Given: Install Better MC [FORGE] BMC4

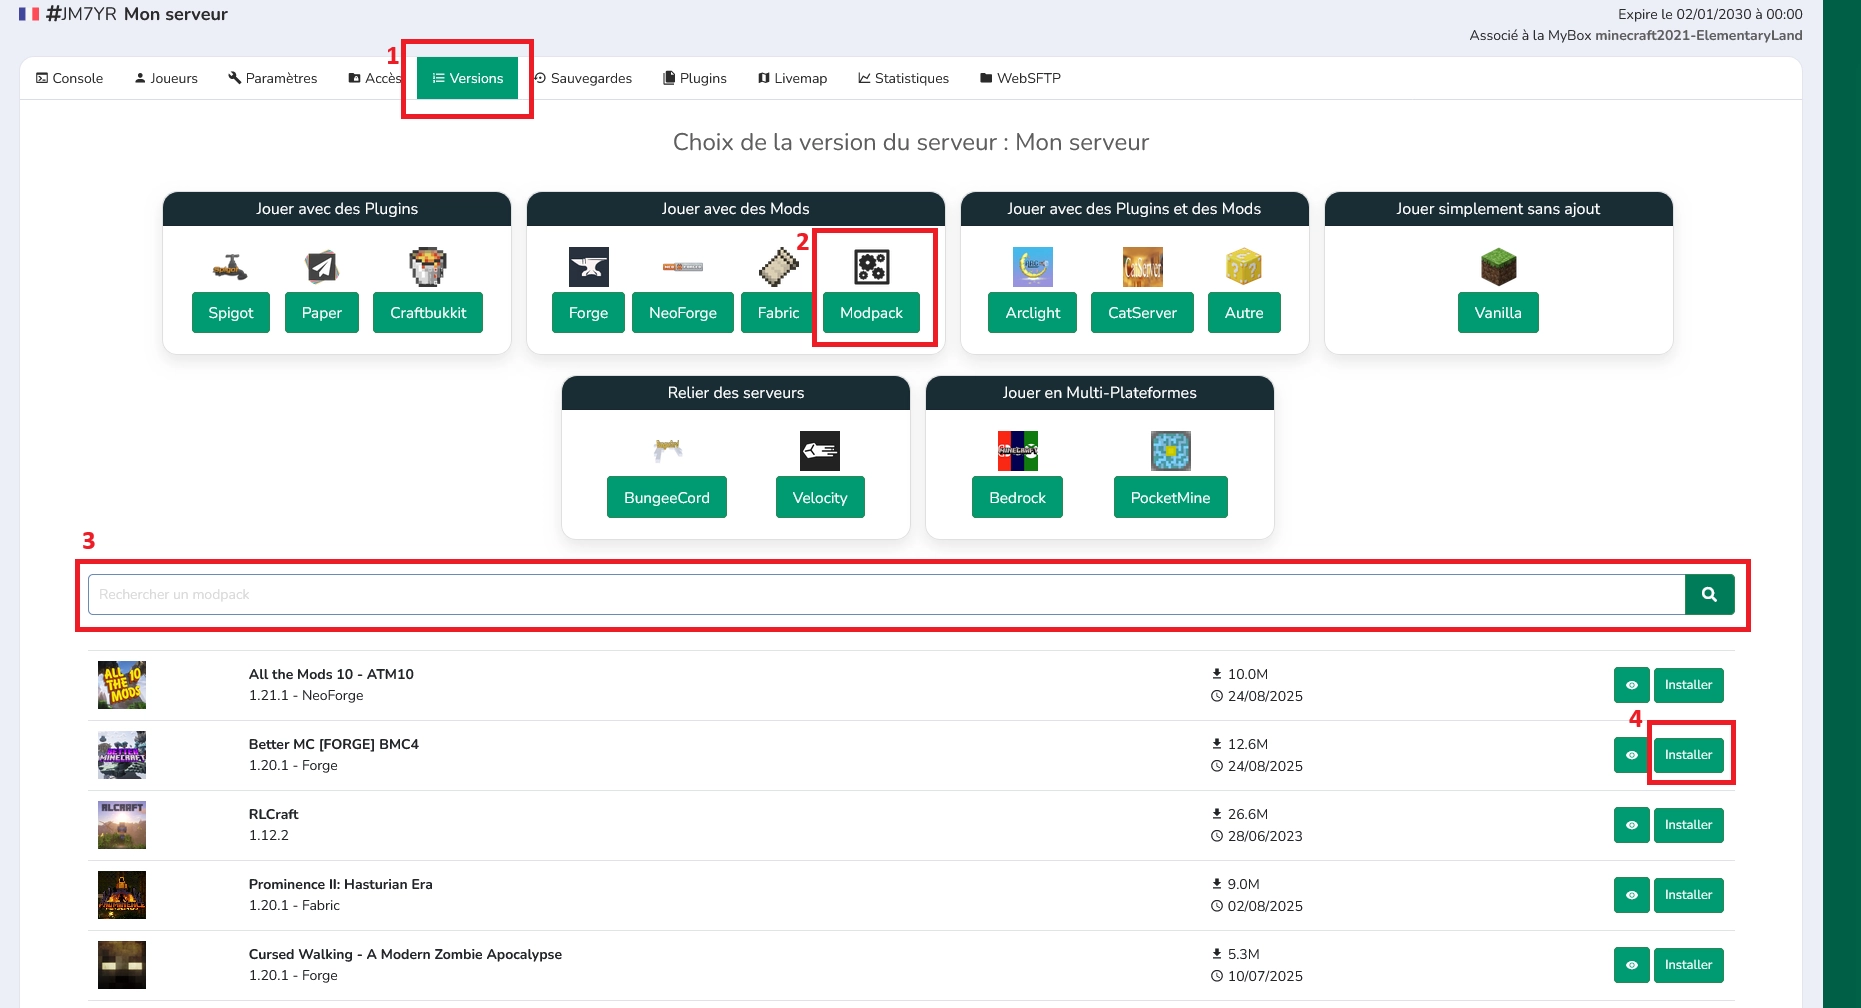Looking at the screenshot, I should coord(1689,755).
